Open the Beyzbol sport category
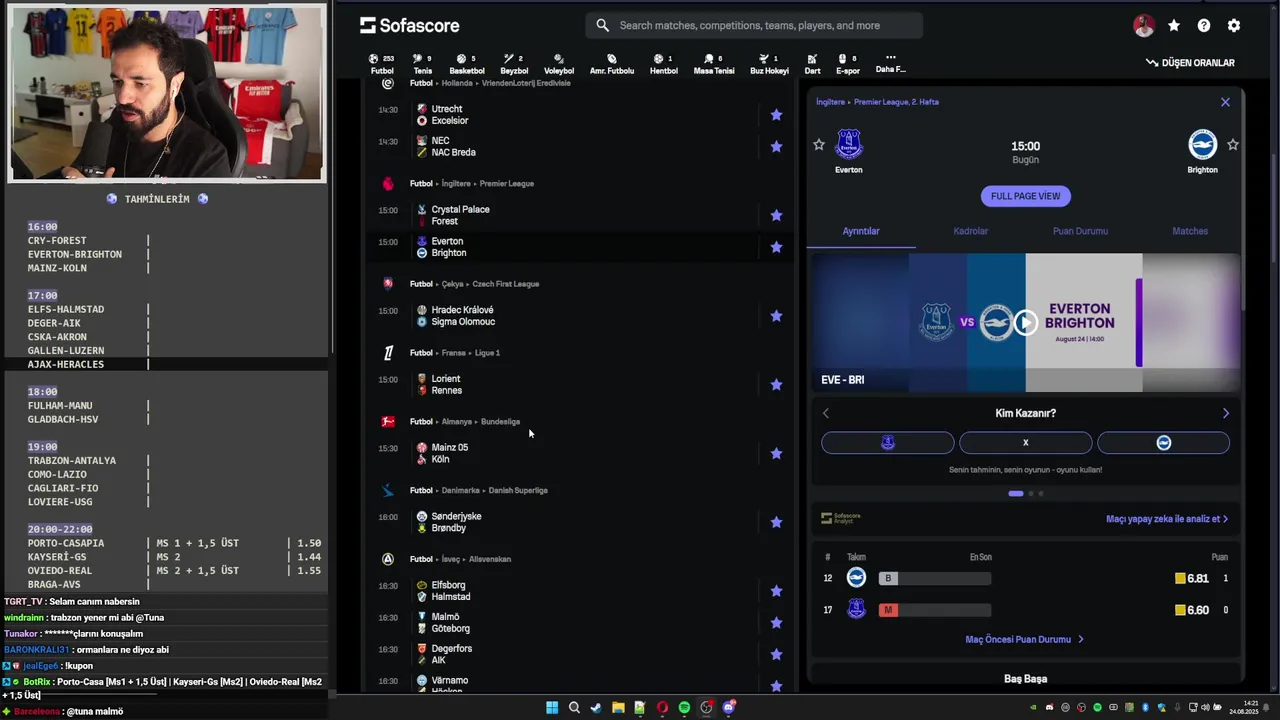 (x=514, y=64)
